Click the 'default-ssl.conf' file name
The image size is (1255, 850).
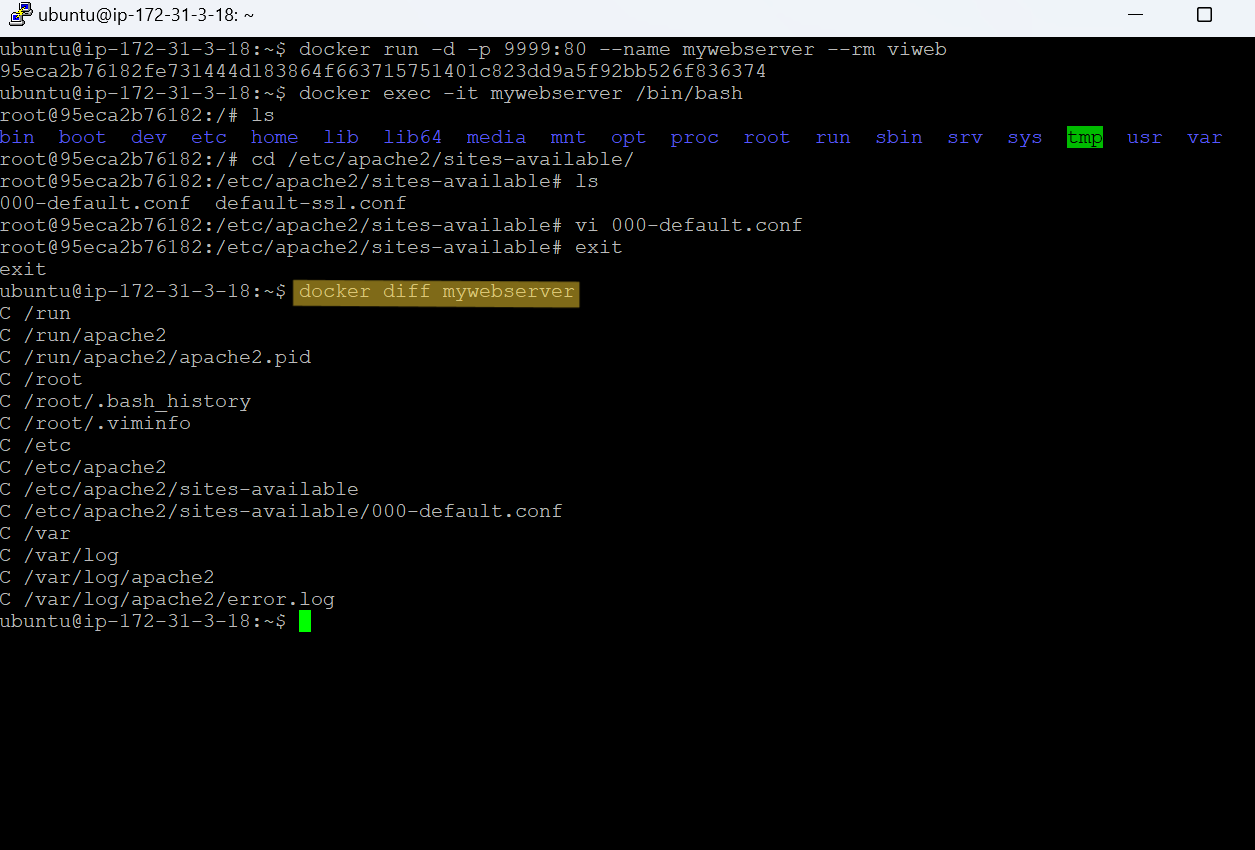pyautogui.click(x=311, y=204)
